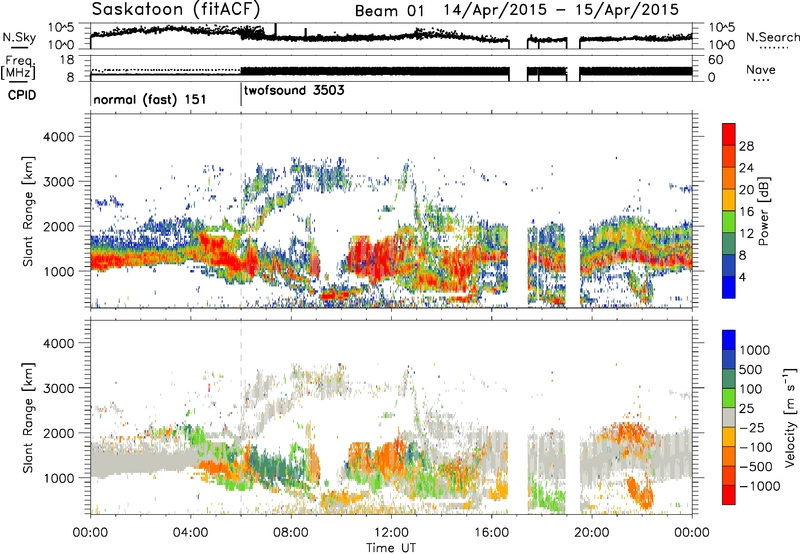The image size is (800, 554).
Task: Click the "25" label on velocity colorbar
Action: coord(747,409)
